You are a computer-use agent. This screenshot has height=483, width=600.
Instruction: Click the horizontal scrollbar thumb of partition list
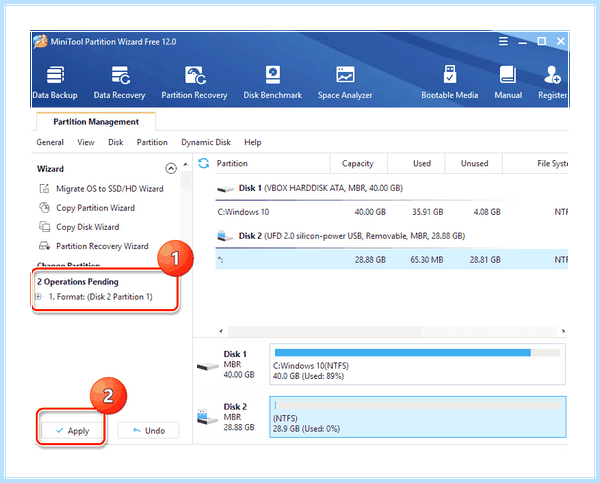coord(324,331)
